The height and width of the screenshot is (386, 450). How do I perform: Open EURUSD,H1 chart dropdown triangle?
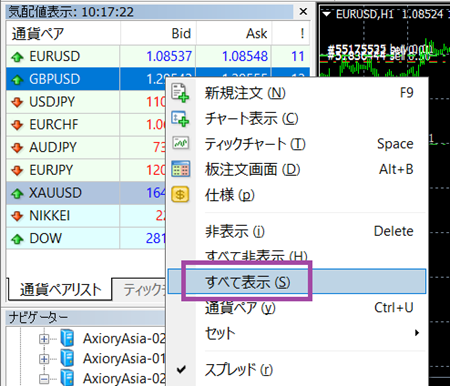coord(326,14)
